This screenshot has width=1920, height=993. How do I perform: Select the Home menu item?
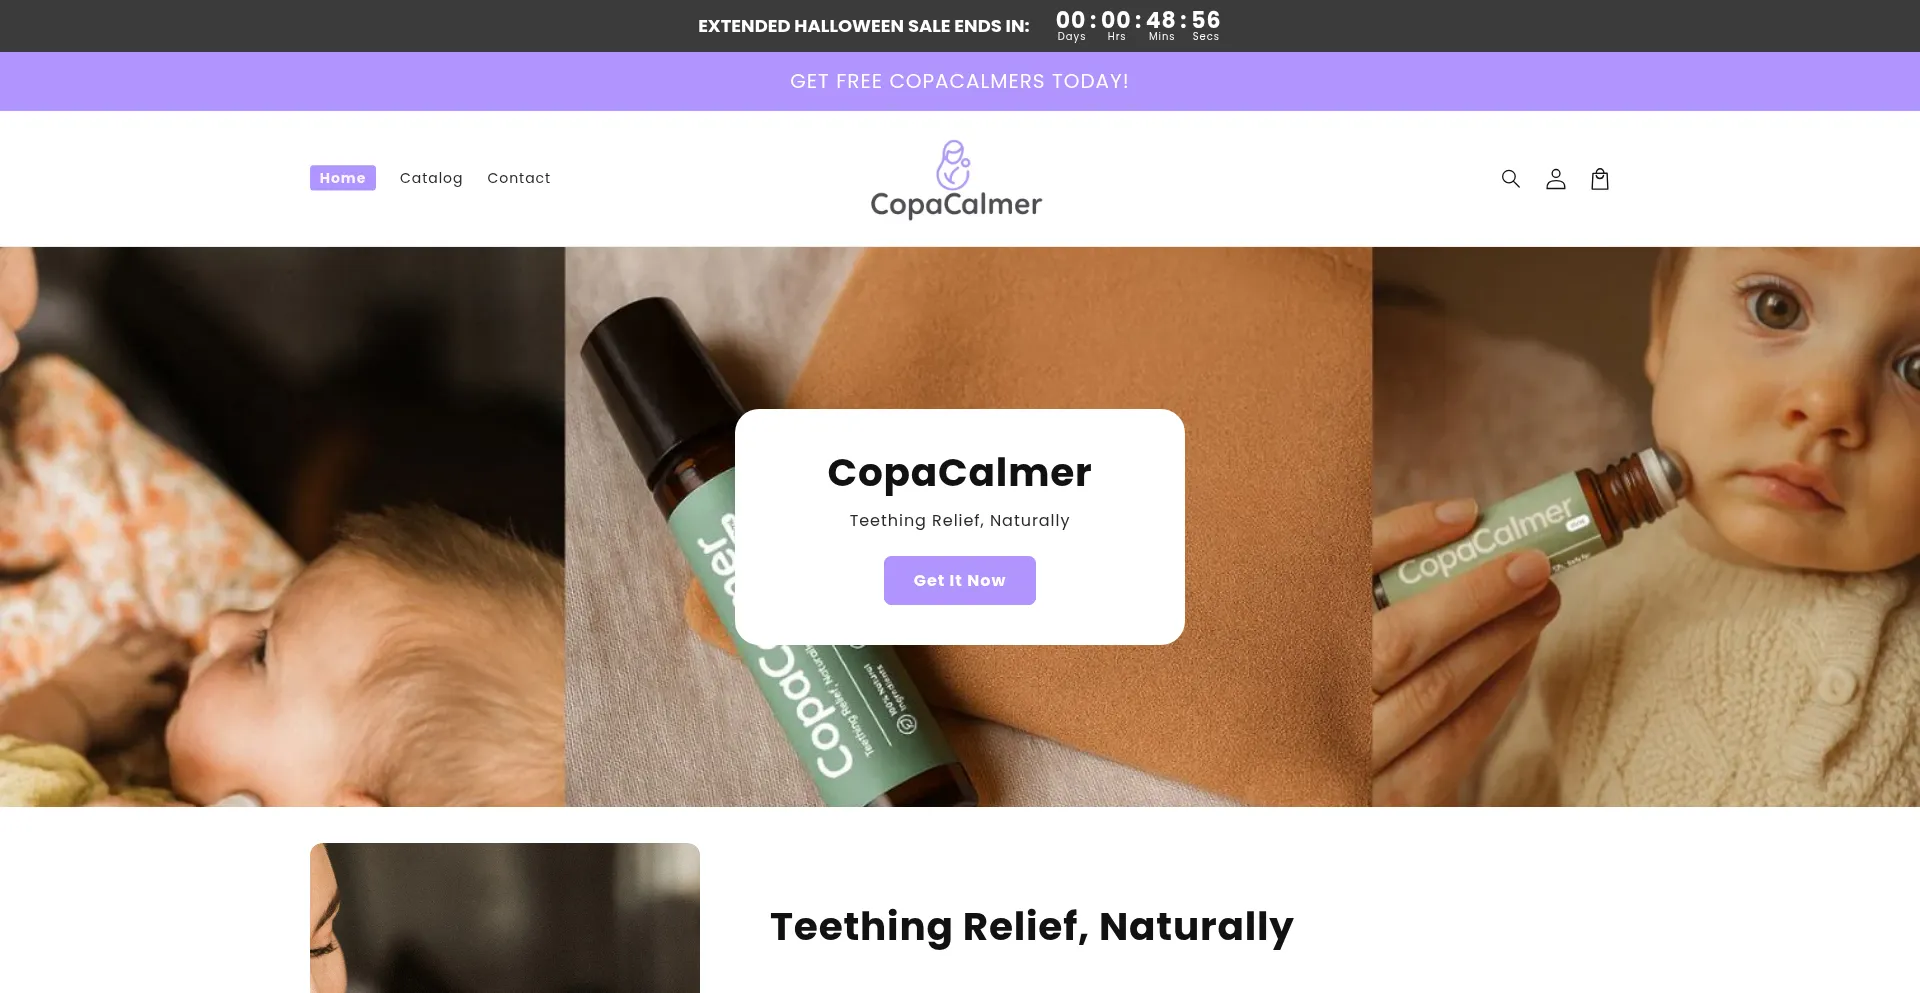(343, 178)
